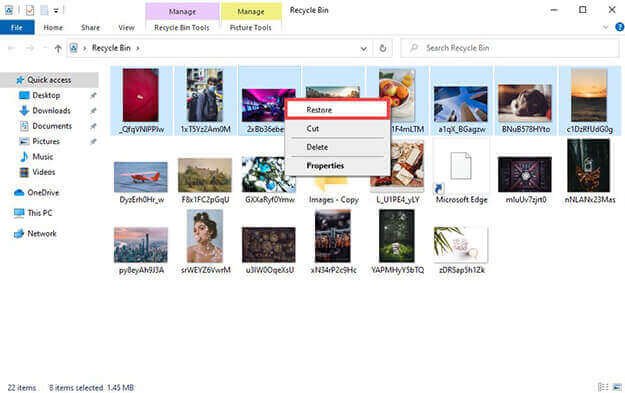Viewport: 625px width, 393px height.
Task: Select the srWEYZ6VwrM portrait thumbnail
Action: (x=205, y=242)
